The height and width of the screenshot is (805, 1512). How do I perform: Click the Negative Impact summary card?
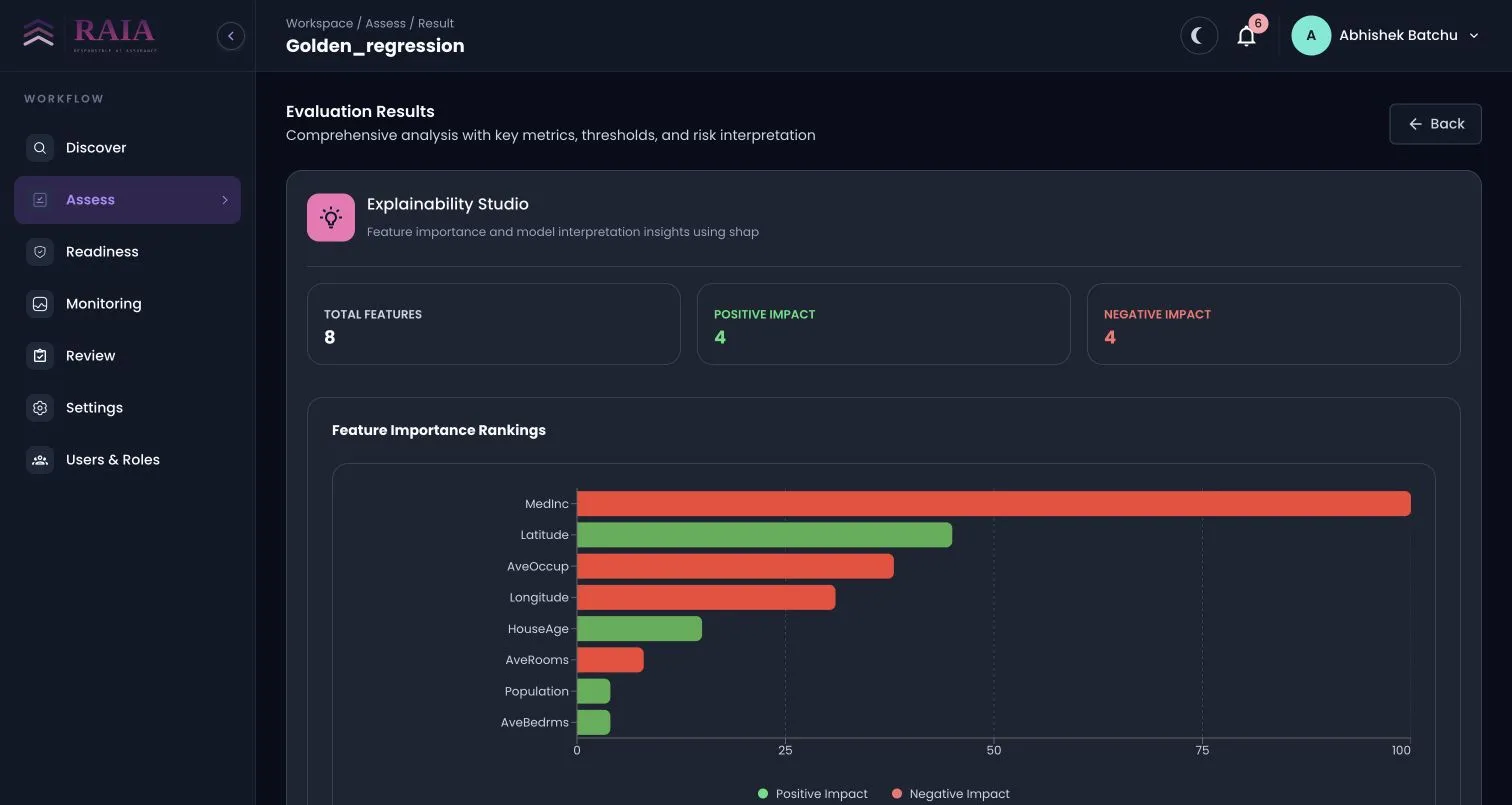pyautogui.click(x=1274, y=324)
